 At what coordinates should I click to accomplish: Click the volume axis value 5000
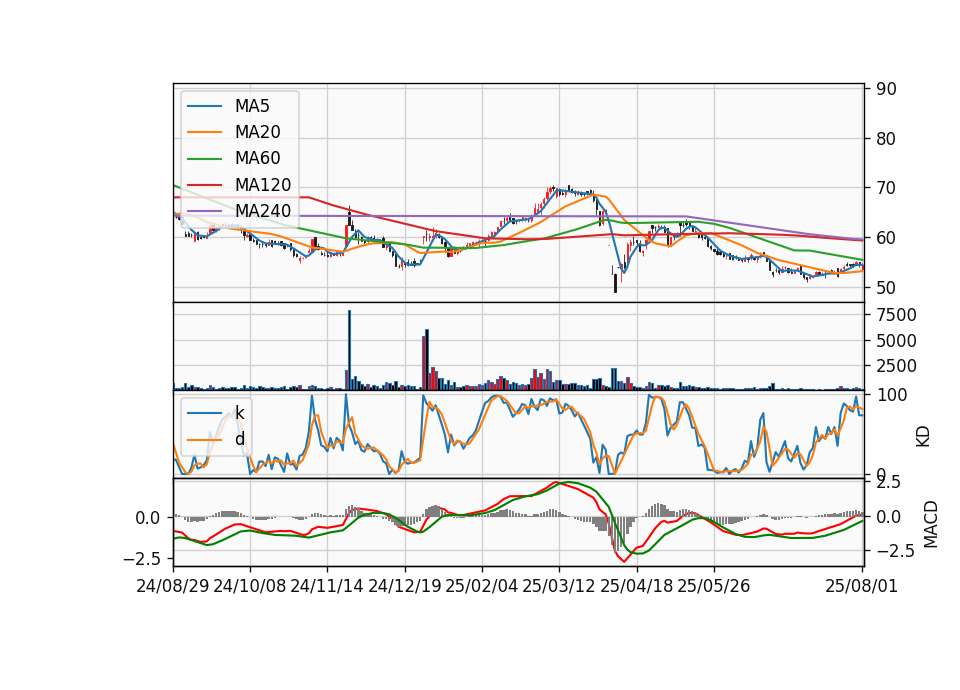point(896,340)
